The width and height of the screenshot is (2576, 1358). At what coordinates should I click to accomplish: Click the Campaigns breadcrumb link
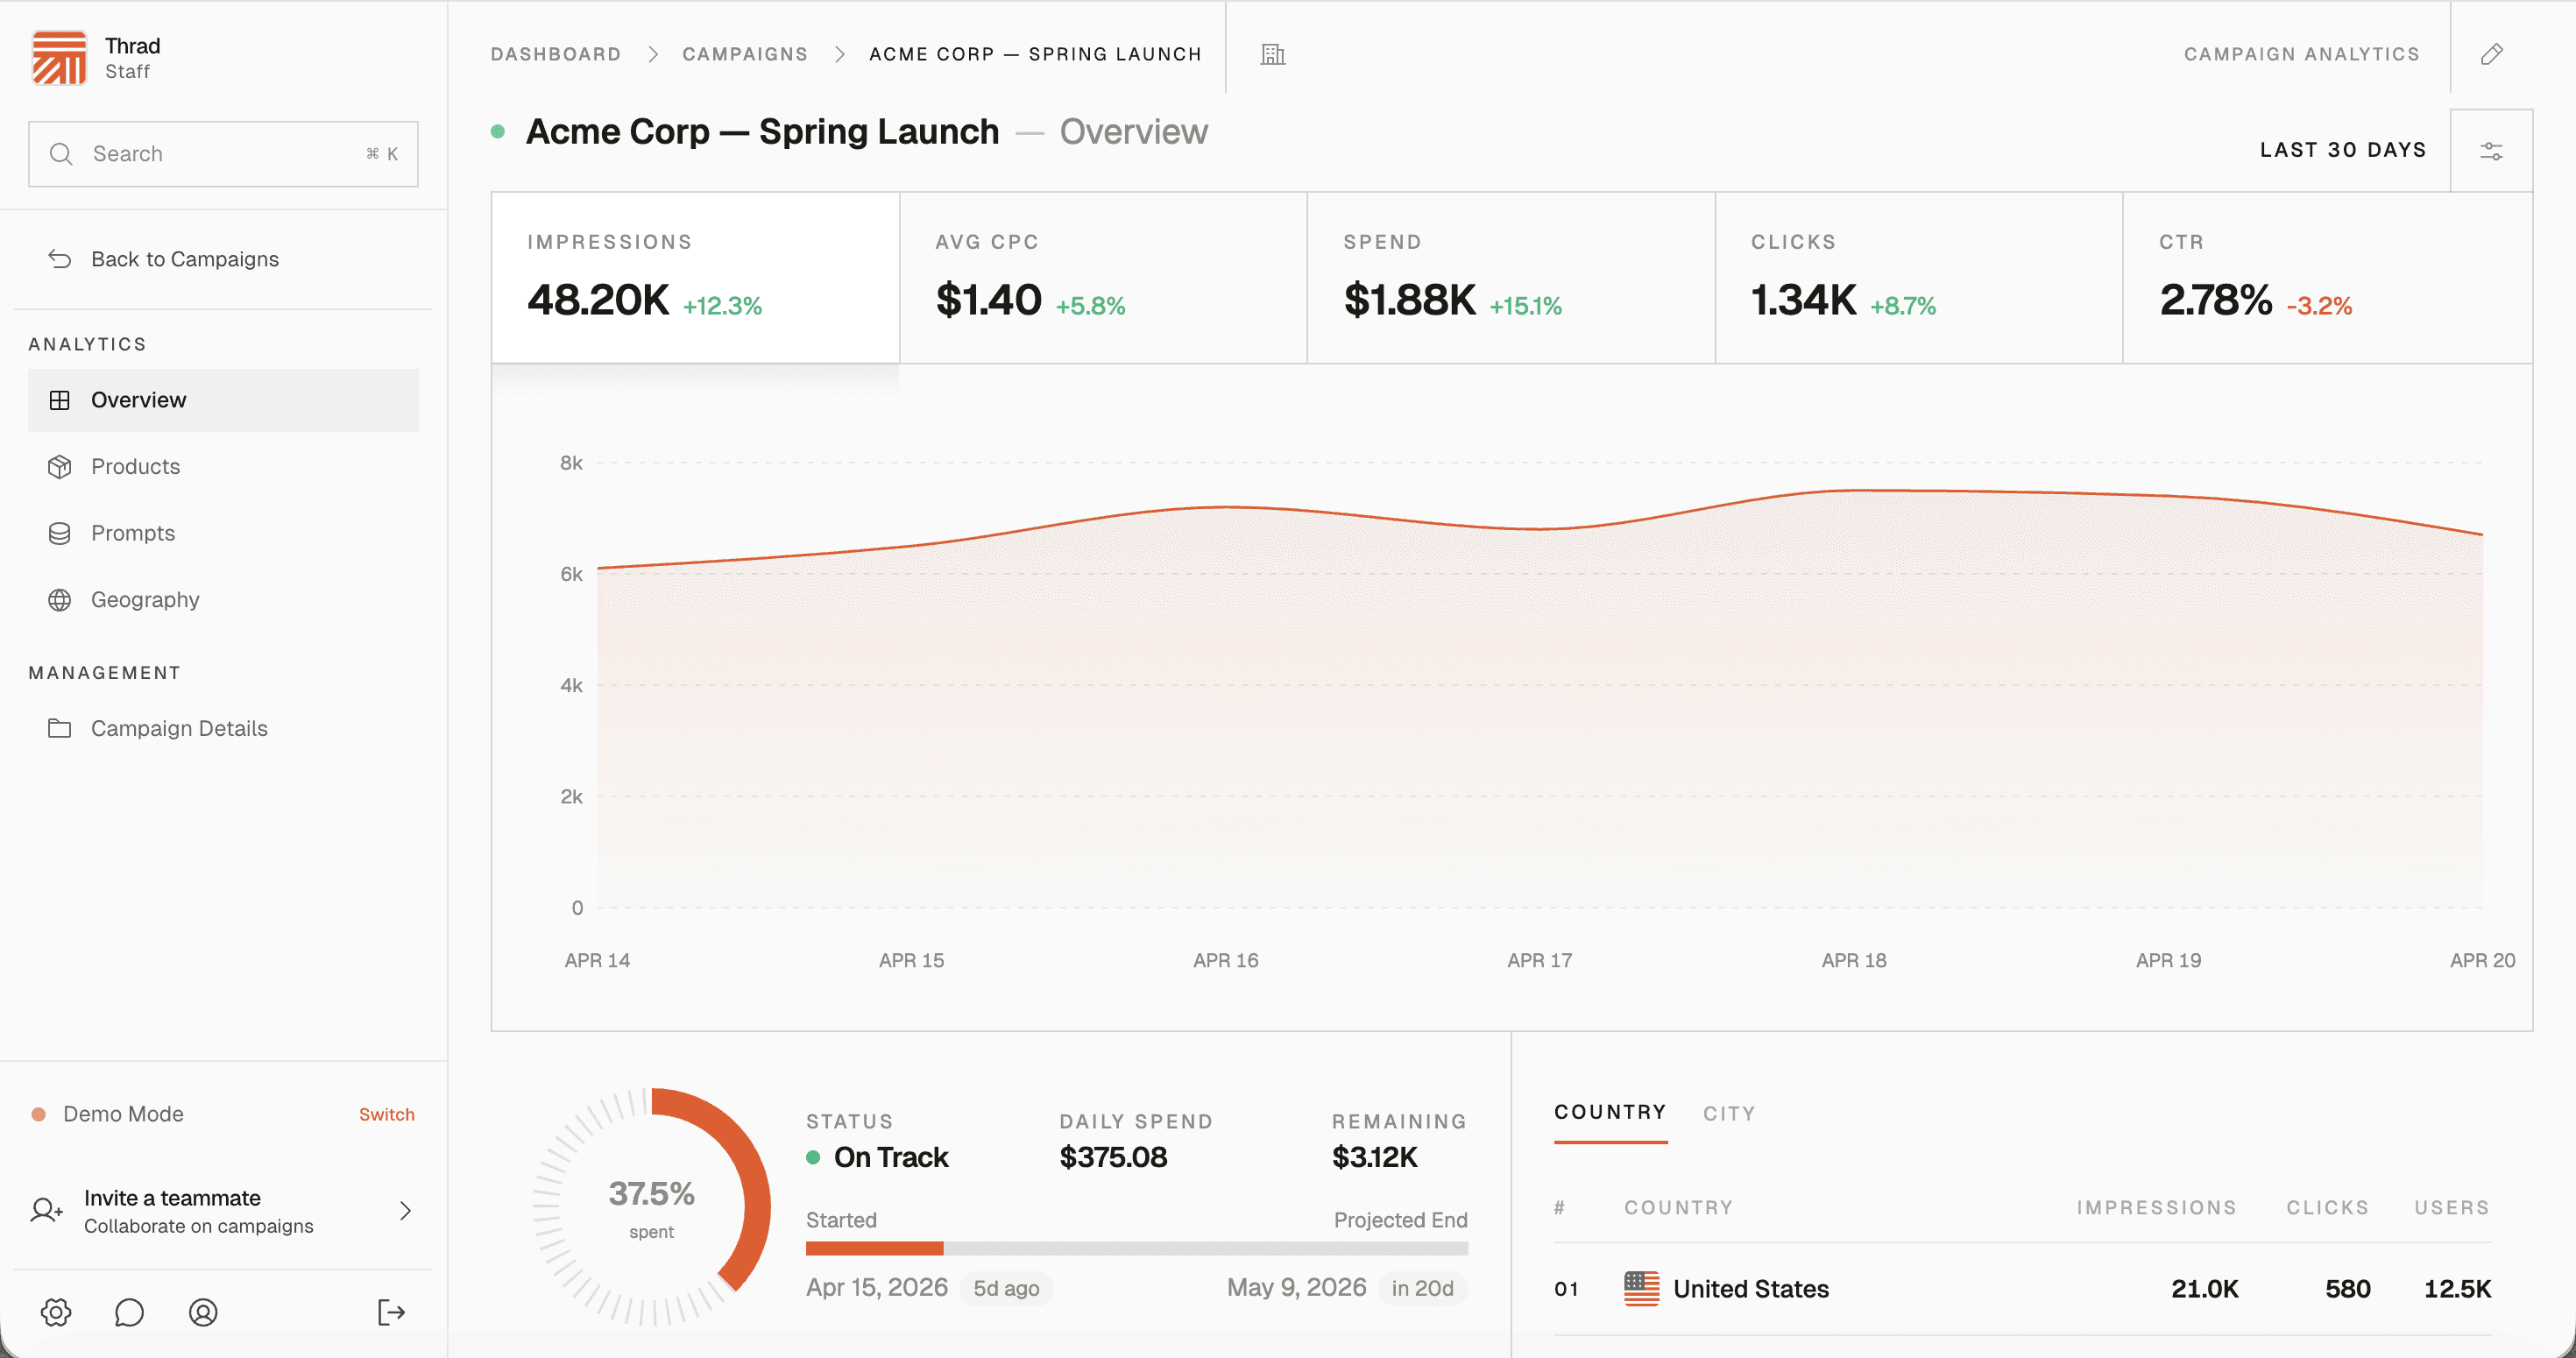pos(745,54)
